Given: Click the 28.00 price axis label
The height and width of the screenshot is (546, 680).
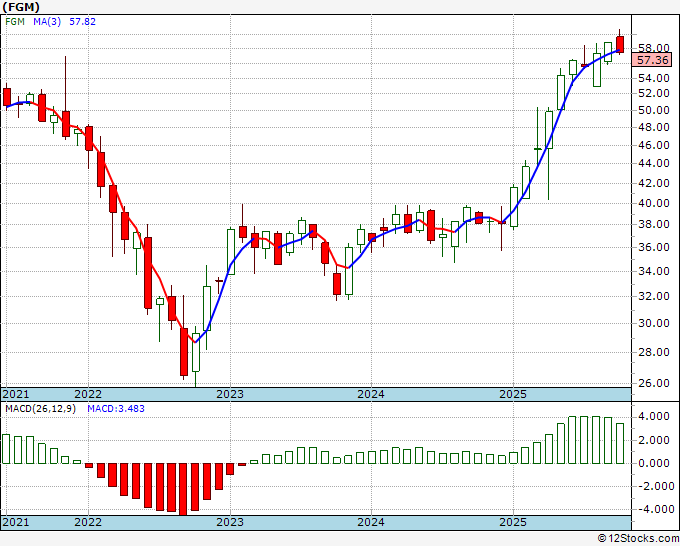Looking at the screenshot, I should [x=654, y=352].
